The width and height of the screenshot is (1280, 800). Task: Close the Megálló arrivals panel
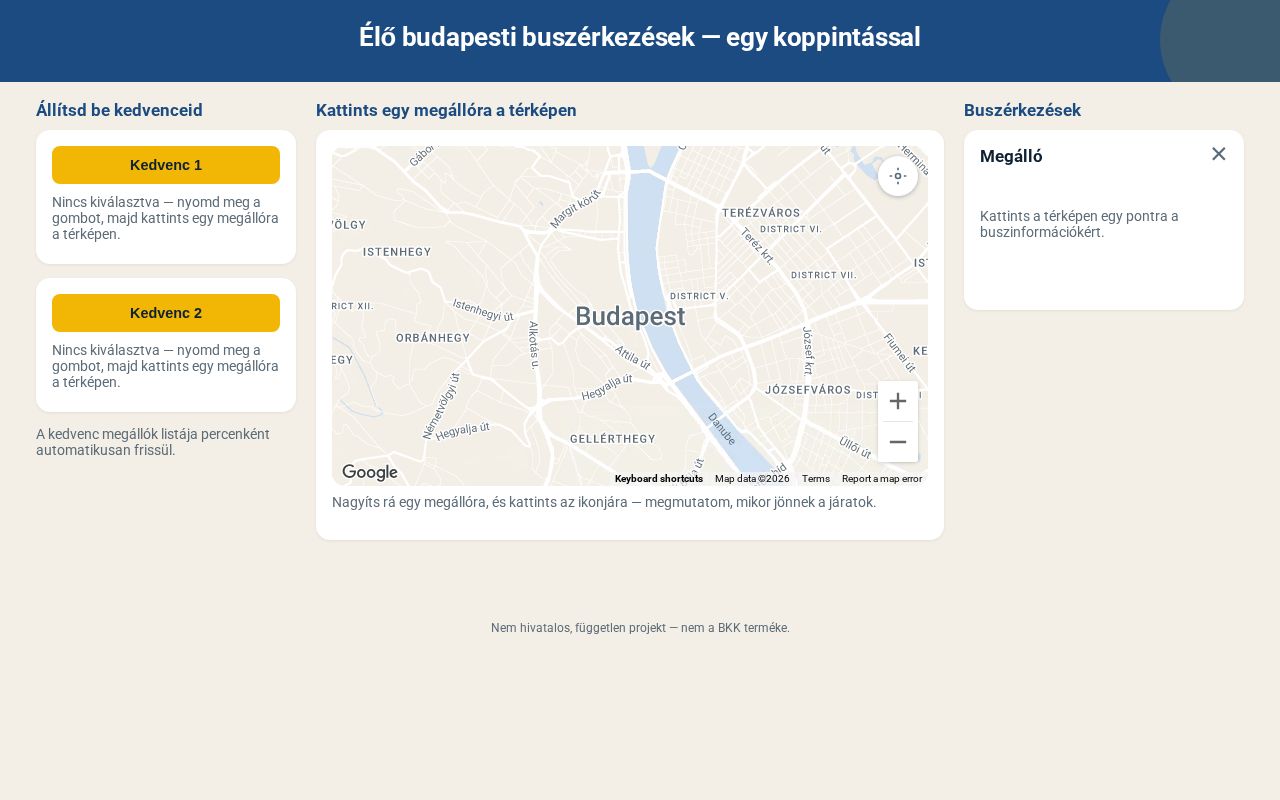coord(1218,154)
